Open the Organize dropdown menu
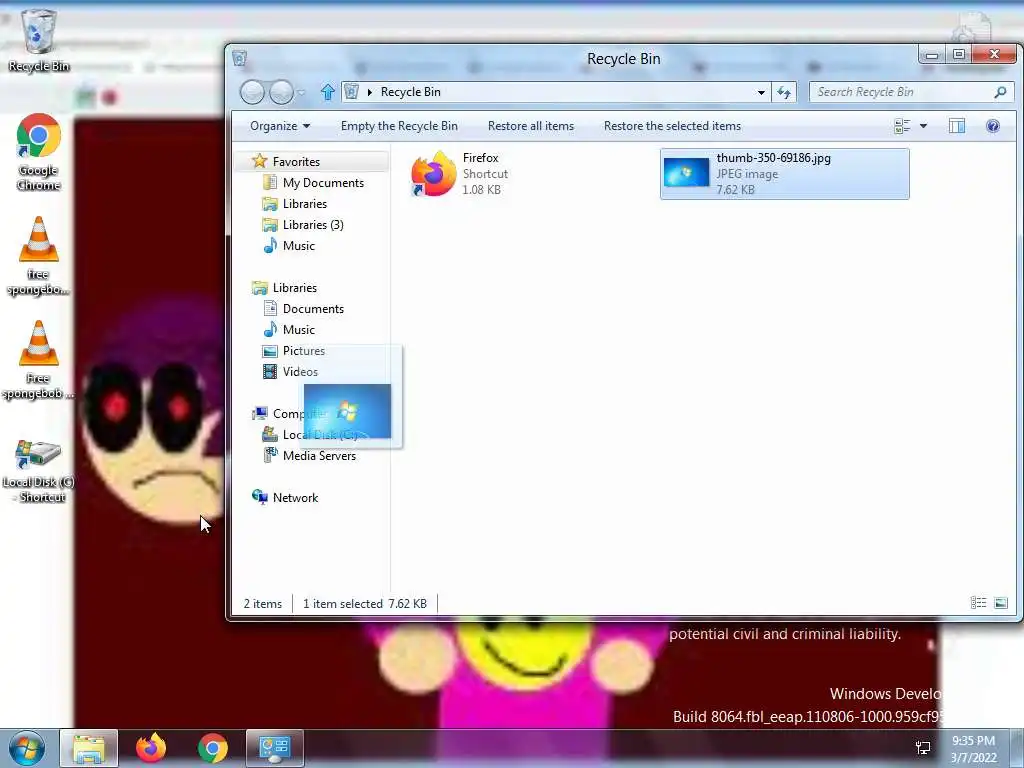 (x=280, y=126)
